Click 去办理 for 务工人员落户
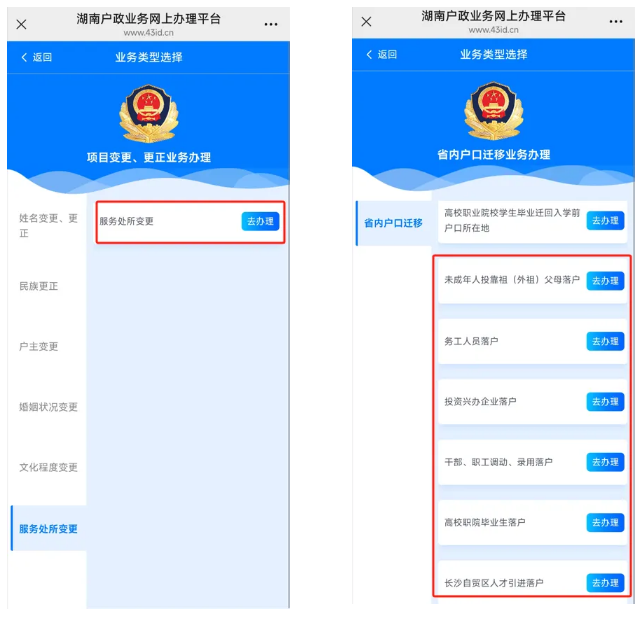The width and height of the screenshot is (641, 622). tap(605, 341)
